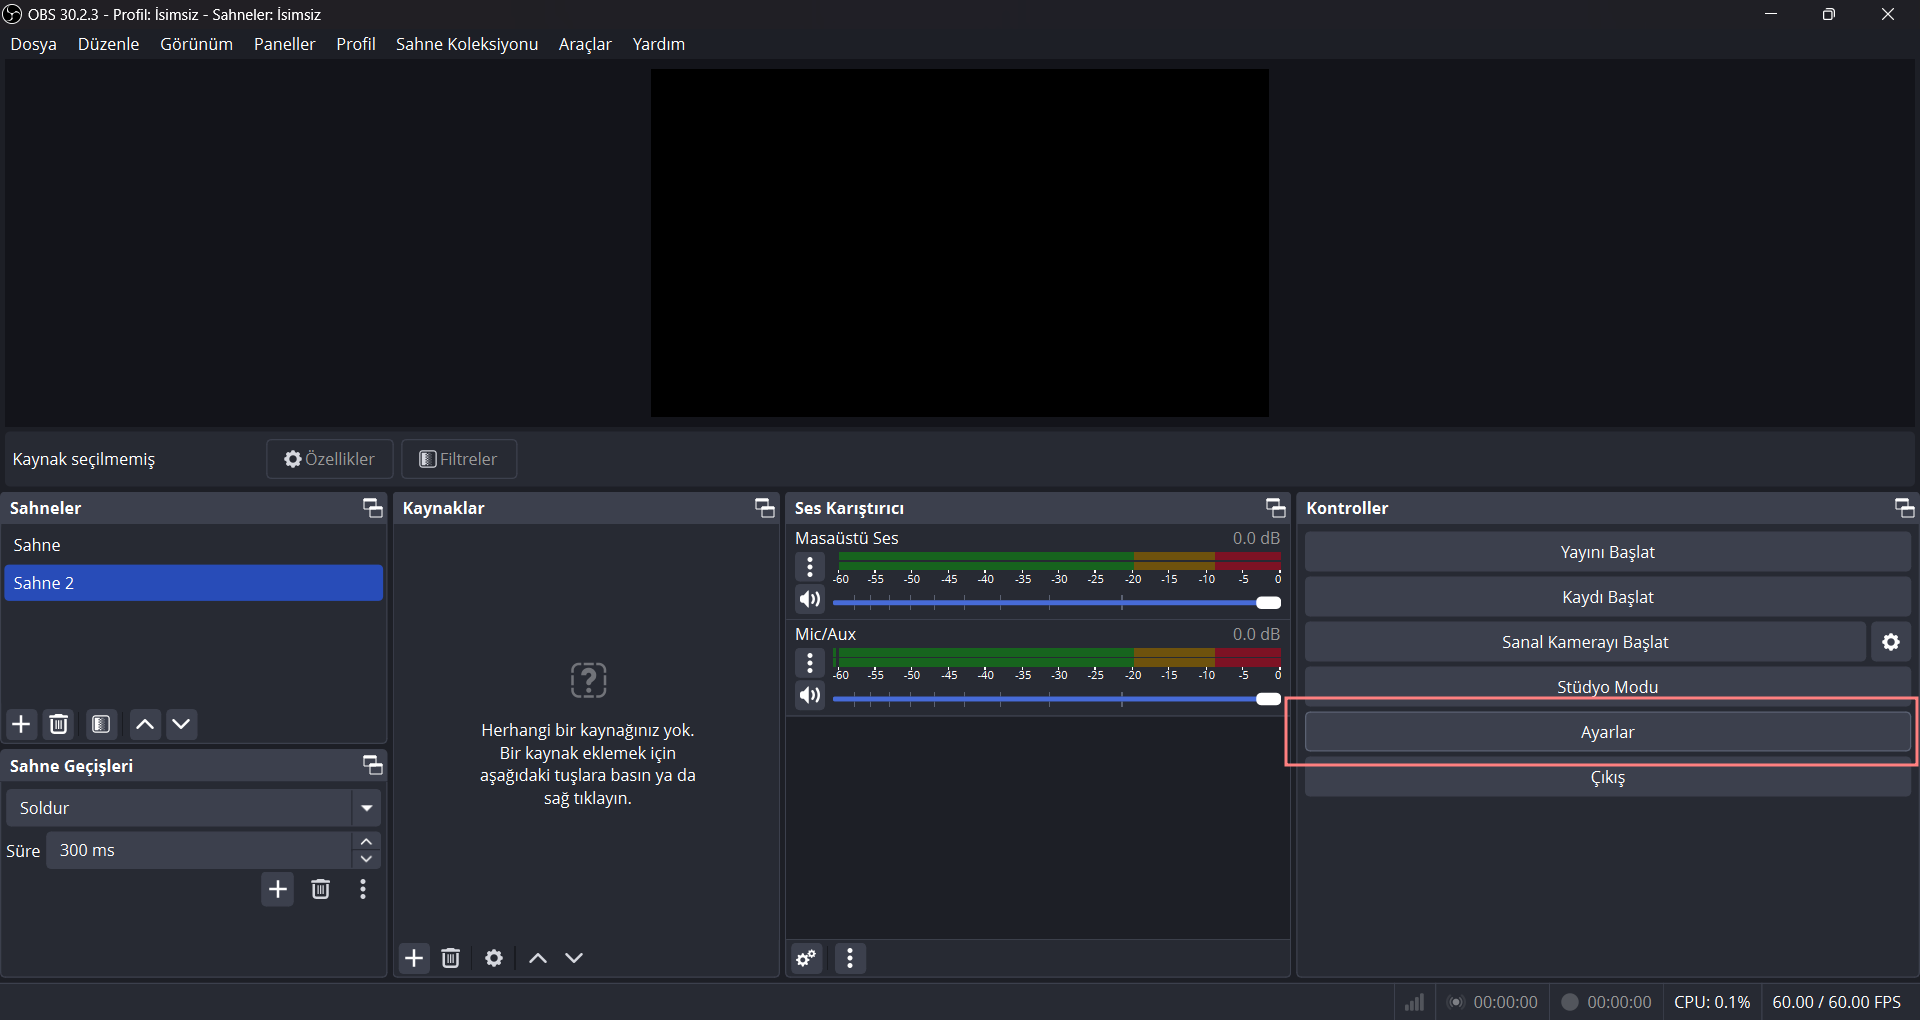Select the Sahne 2 scene row

[x=194, y=583]
